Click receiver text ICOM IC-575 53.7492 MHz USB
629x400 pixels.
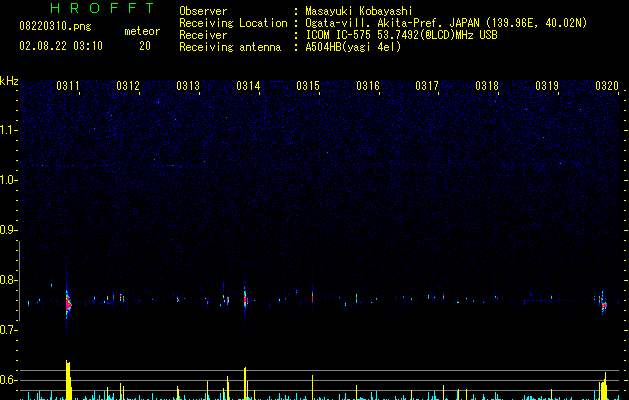tap(402, 35)
